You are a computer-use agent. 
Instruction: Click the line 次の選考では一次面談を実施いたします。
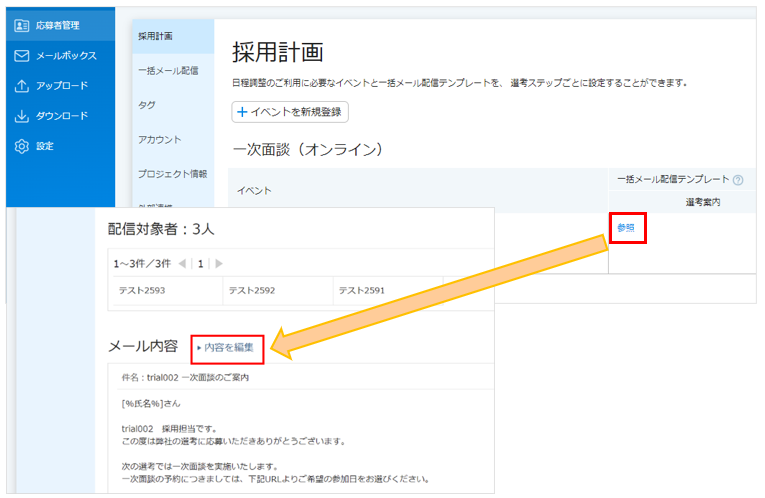pyautogui.click(x=200, y=466)
